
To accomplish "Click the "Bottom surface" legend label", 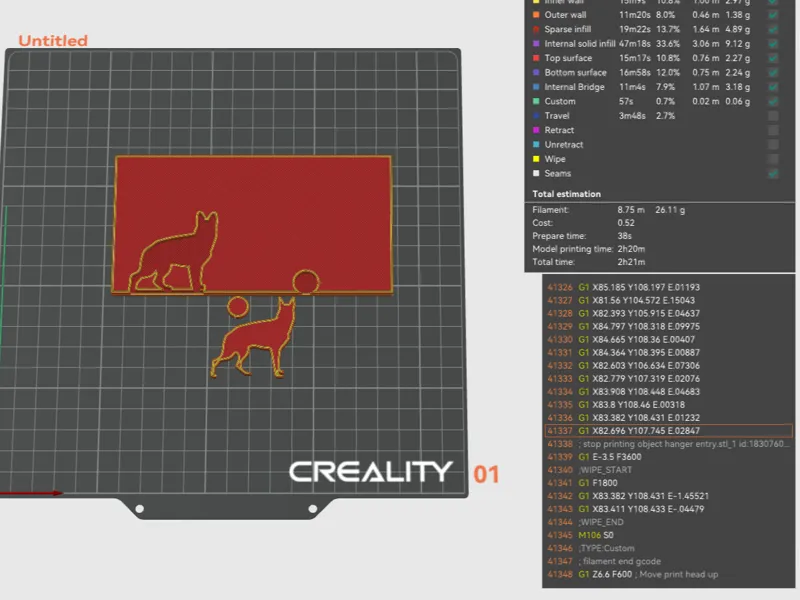I will (x=576, y=72).
